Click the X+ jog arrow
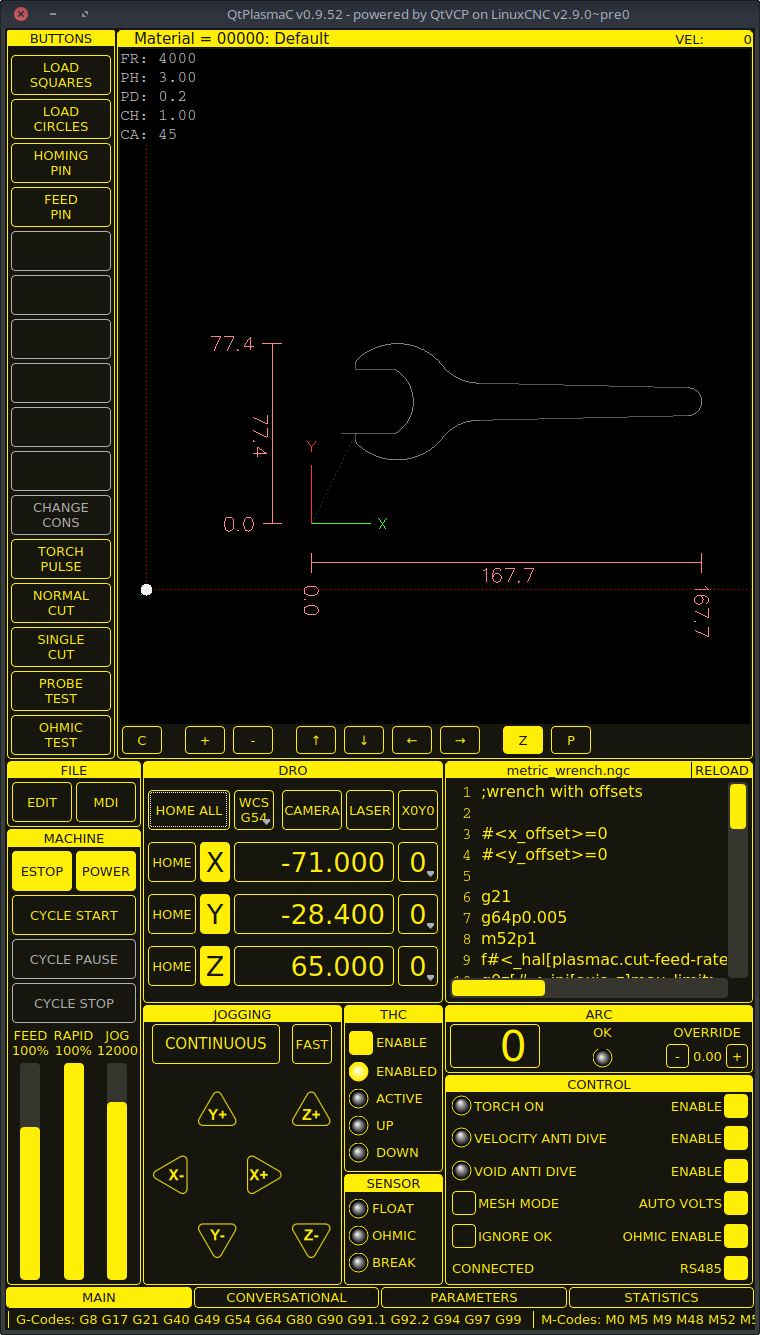 point(264,1175)
